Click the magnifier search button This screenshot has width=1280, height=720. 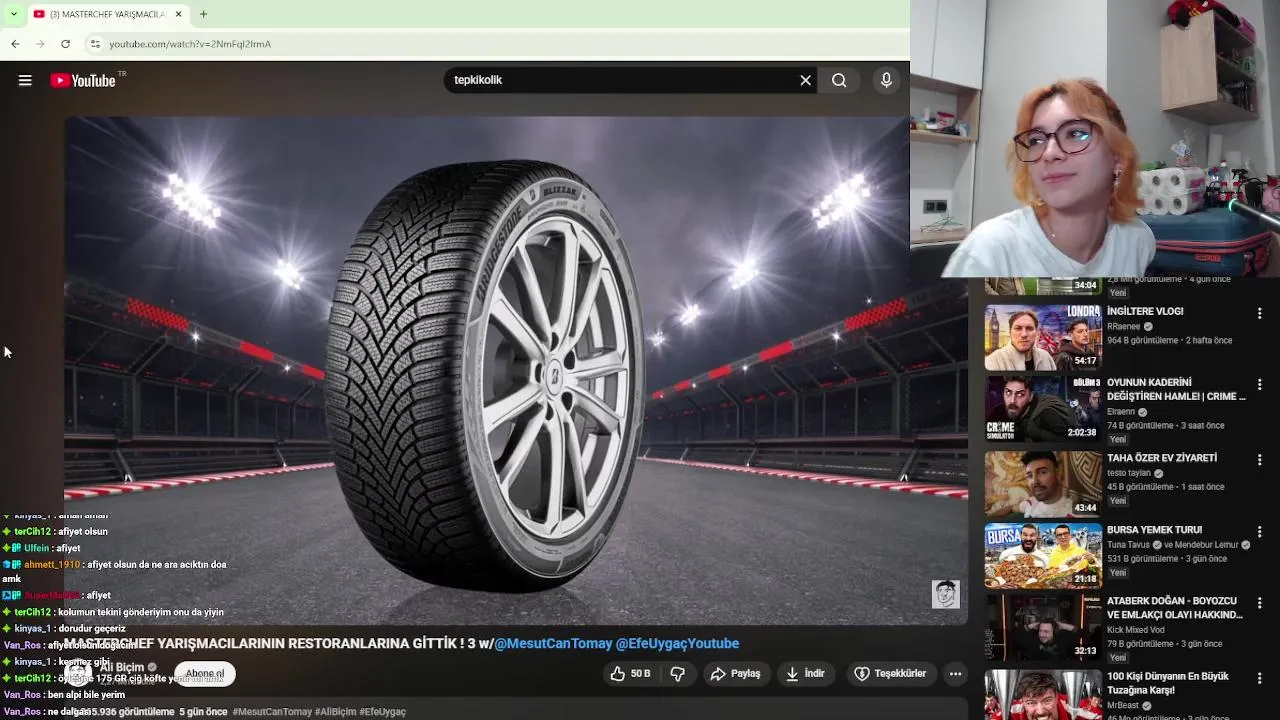point(839,80)
